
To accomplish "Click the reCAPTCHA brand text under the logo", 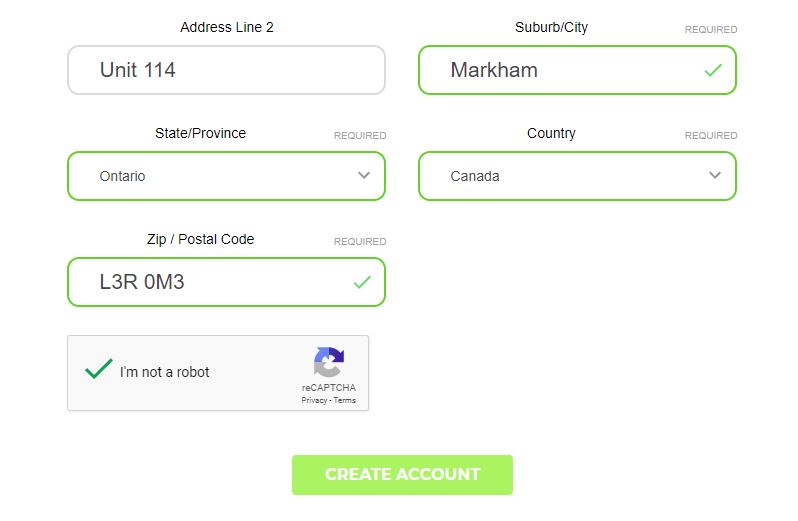I will [x=328, y=388].
